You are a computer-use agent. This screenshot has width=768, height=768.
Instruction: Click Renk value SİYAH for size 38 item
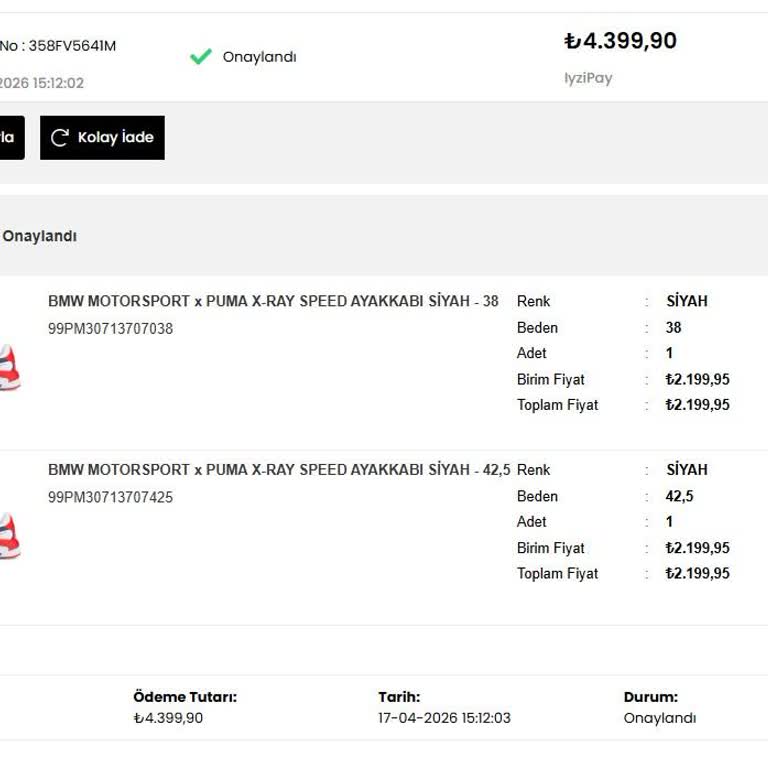click(x=687, y=301)
